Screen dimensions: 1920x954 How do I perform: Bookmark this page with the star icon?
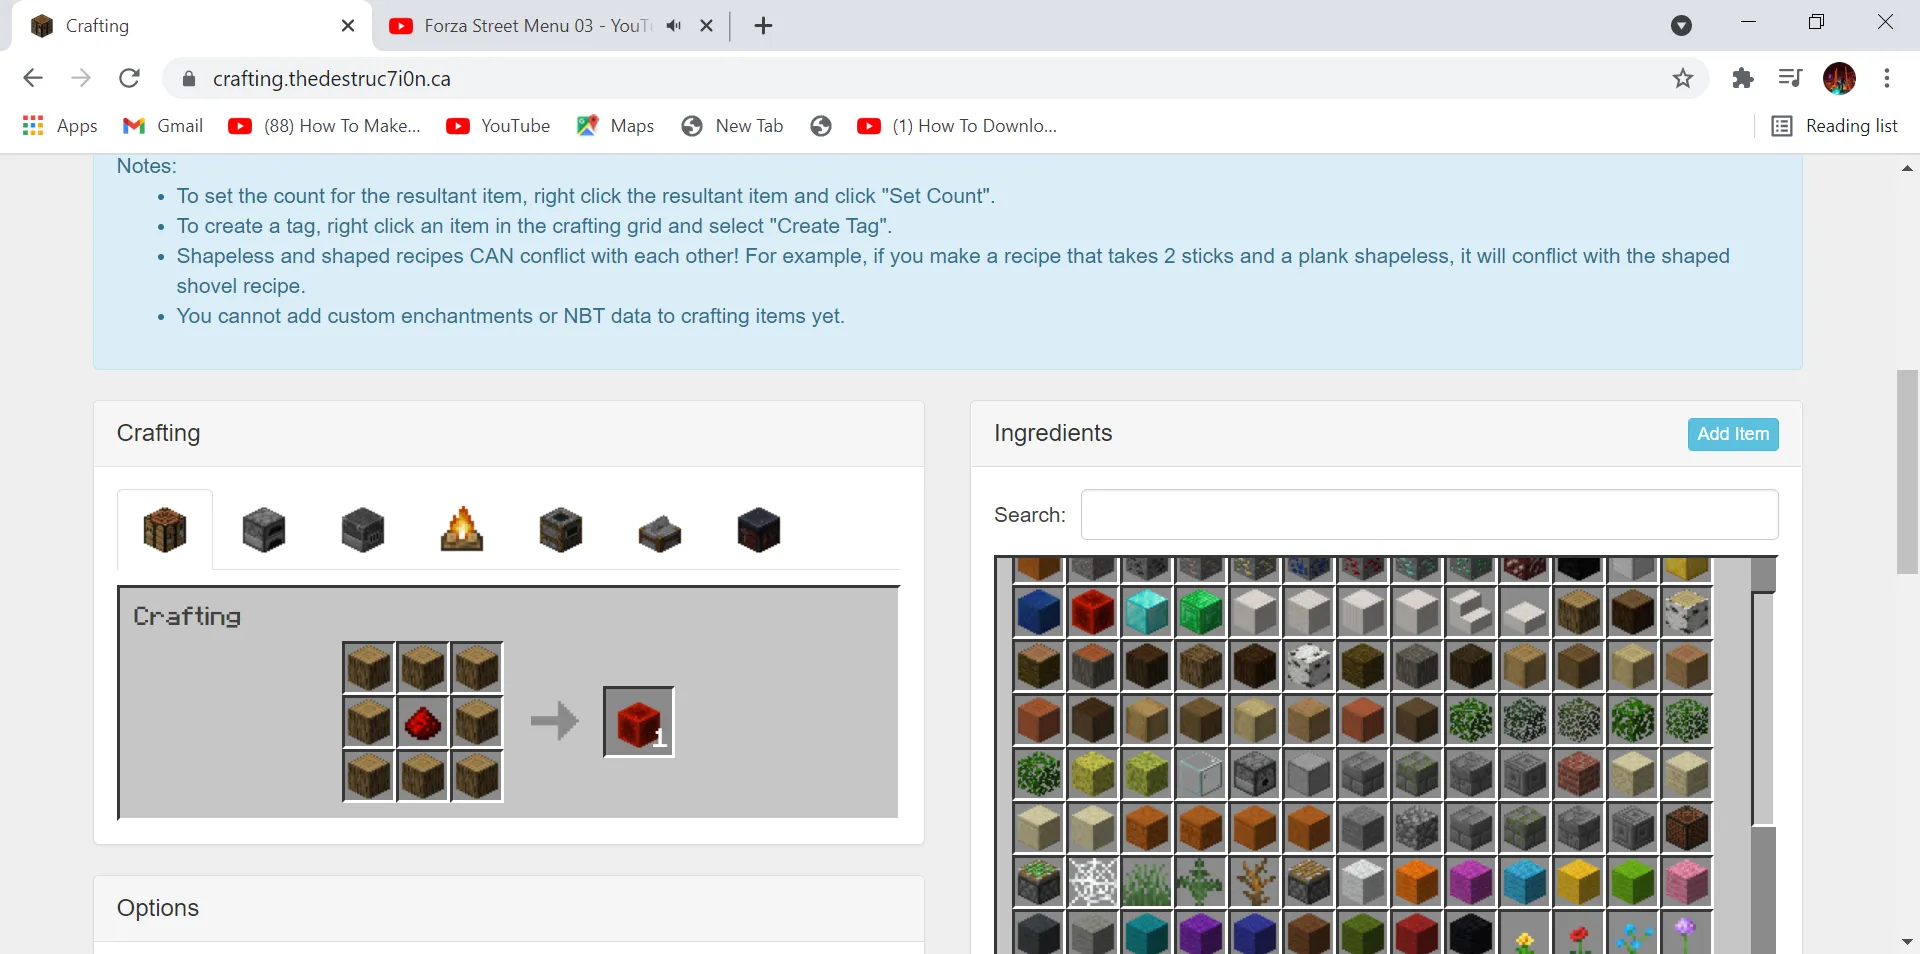(1683, 78)
